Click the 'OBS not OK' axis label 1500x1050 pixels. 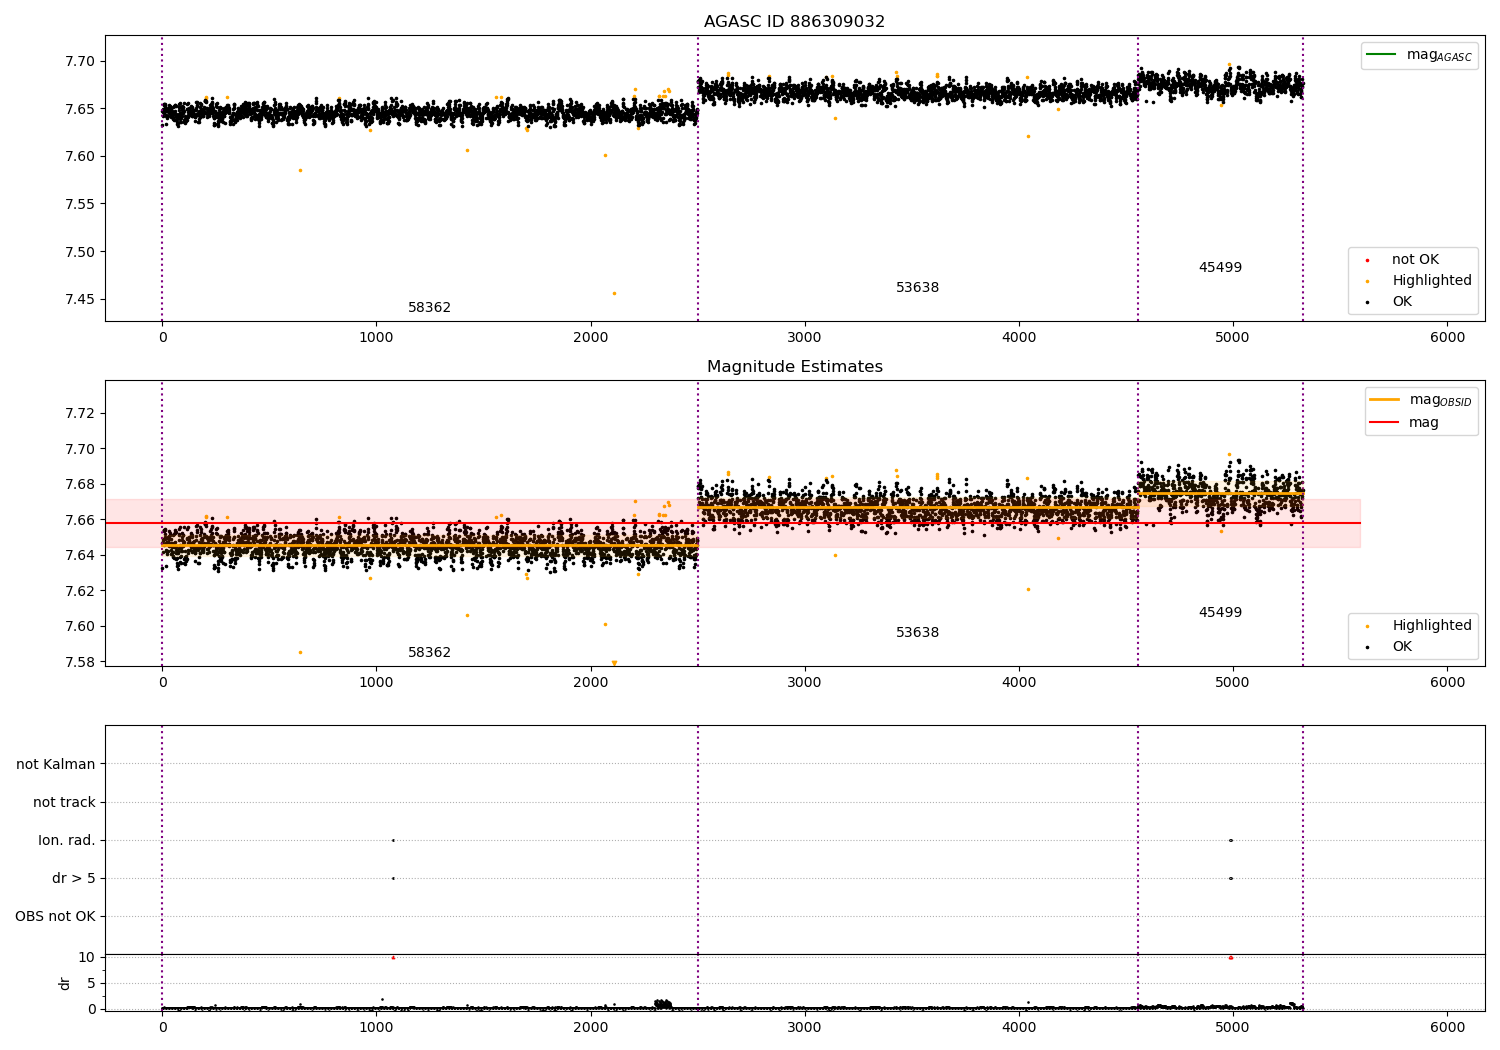click(x=55, y=917)
